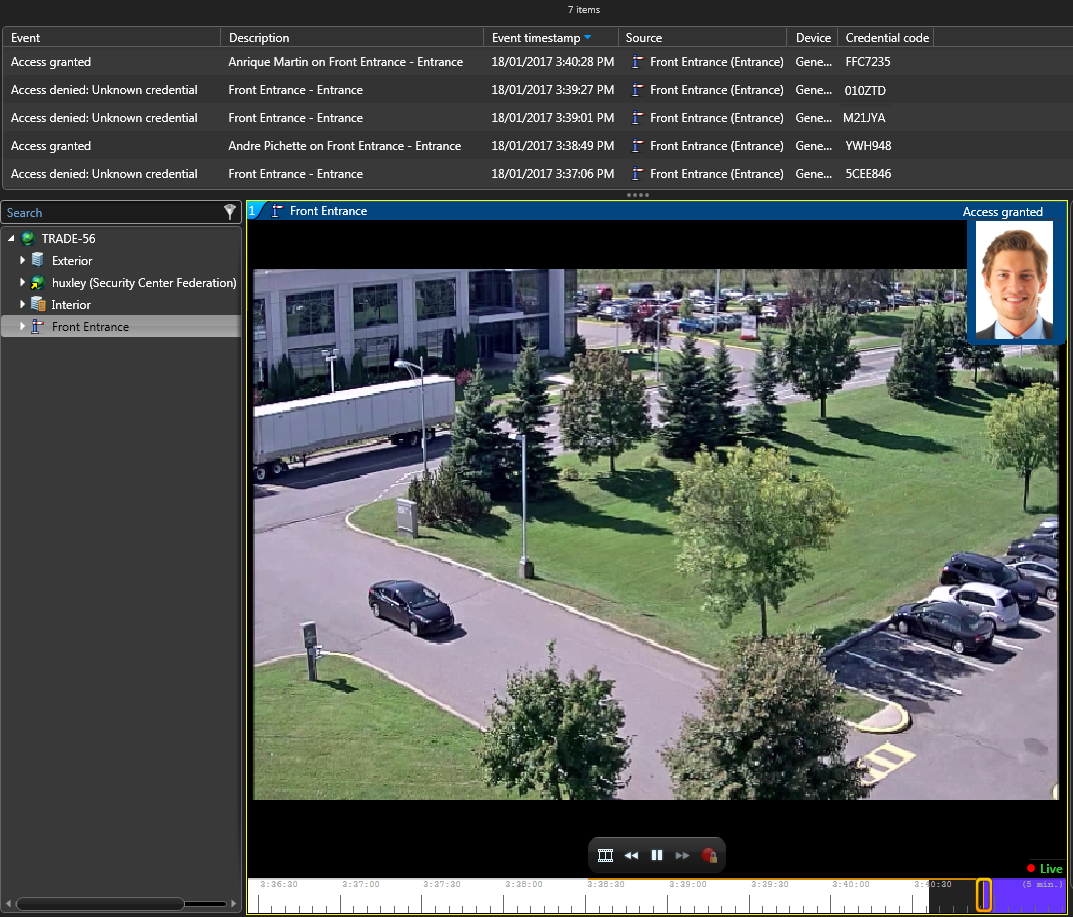Expand the Front Entrance tree node

pyautogui.click(x=24, y=326)
